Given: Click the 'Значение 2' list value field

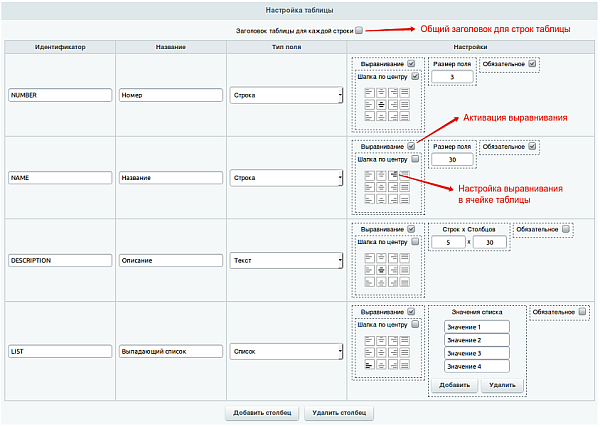Looking at the screenshot, I should 476,340.
